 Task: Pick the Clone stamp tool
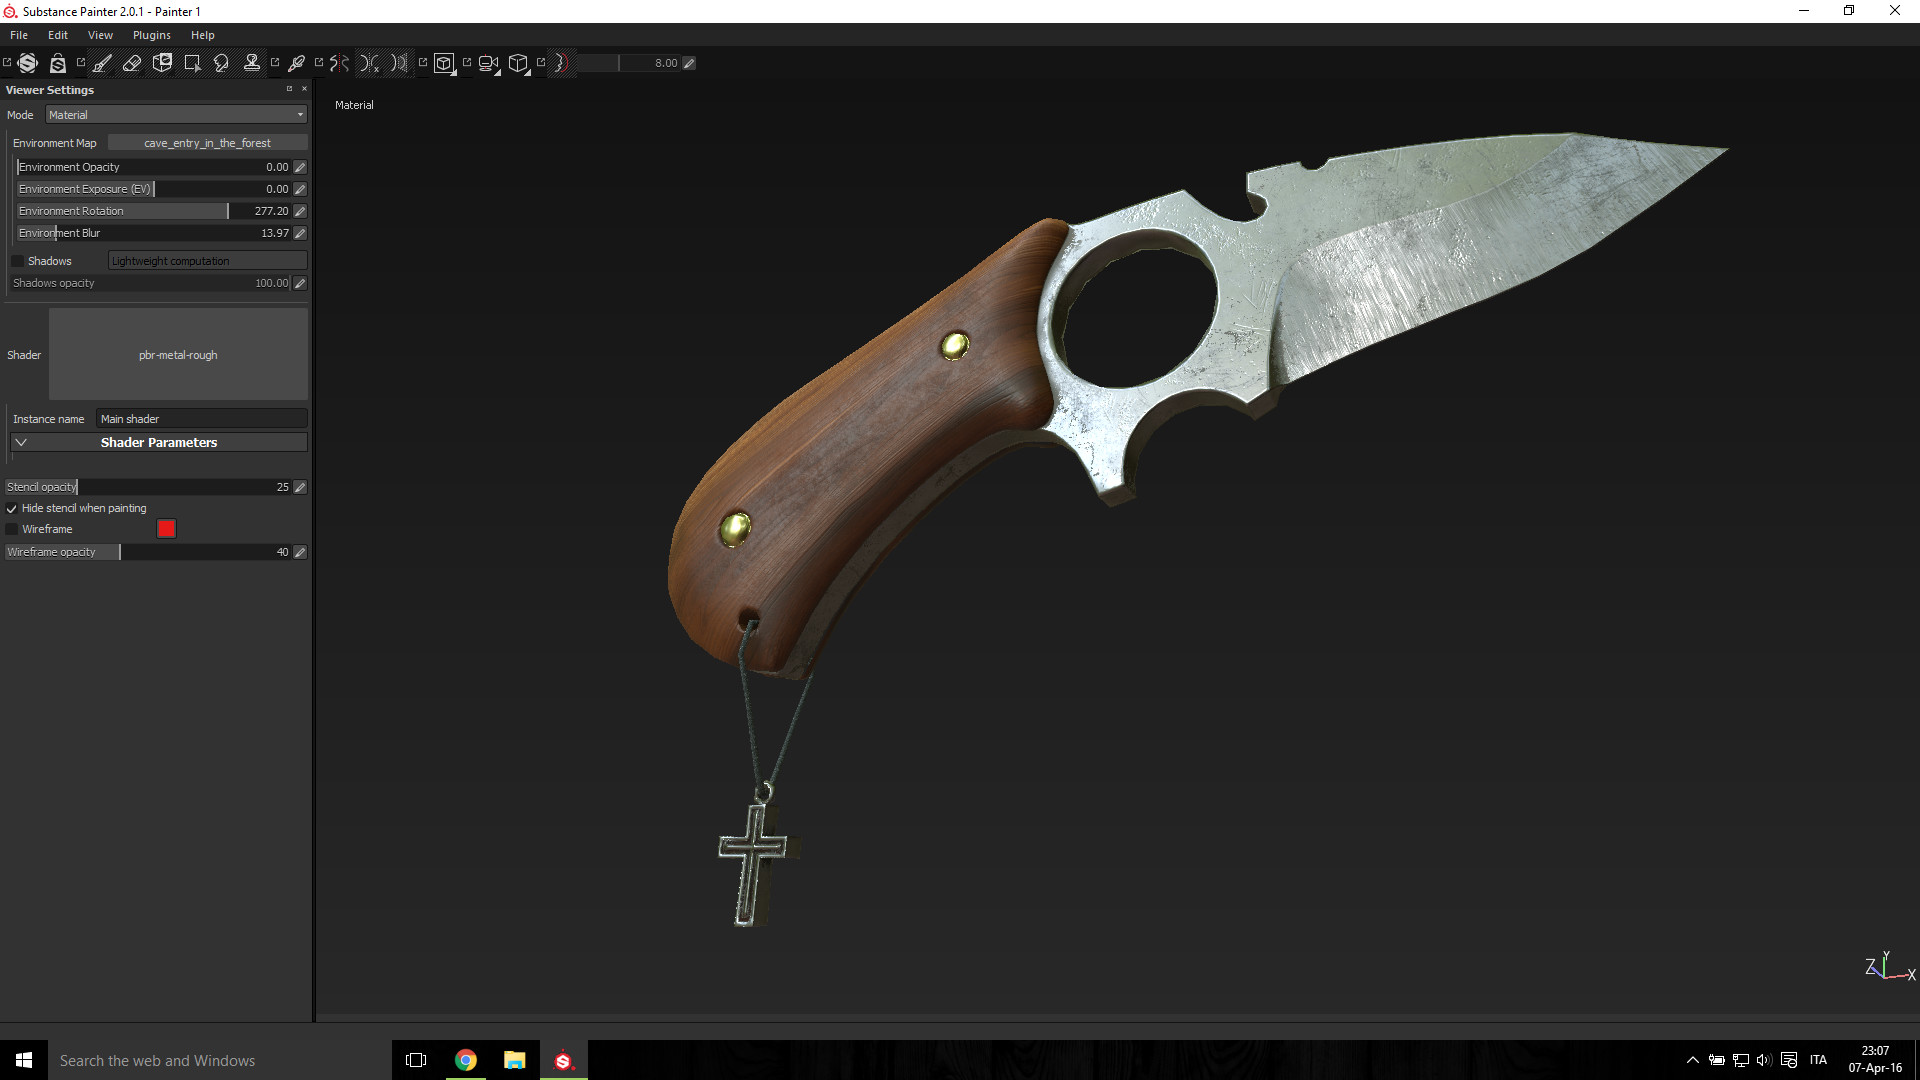[251, 62]
